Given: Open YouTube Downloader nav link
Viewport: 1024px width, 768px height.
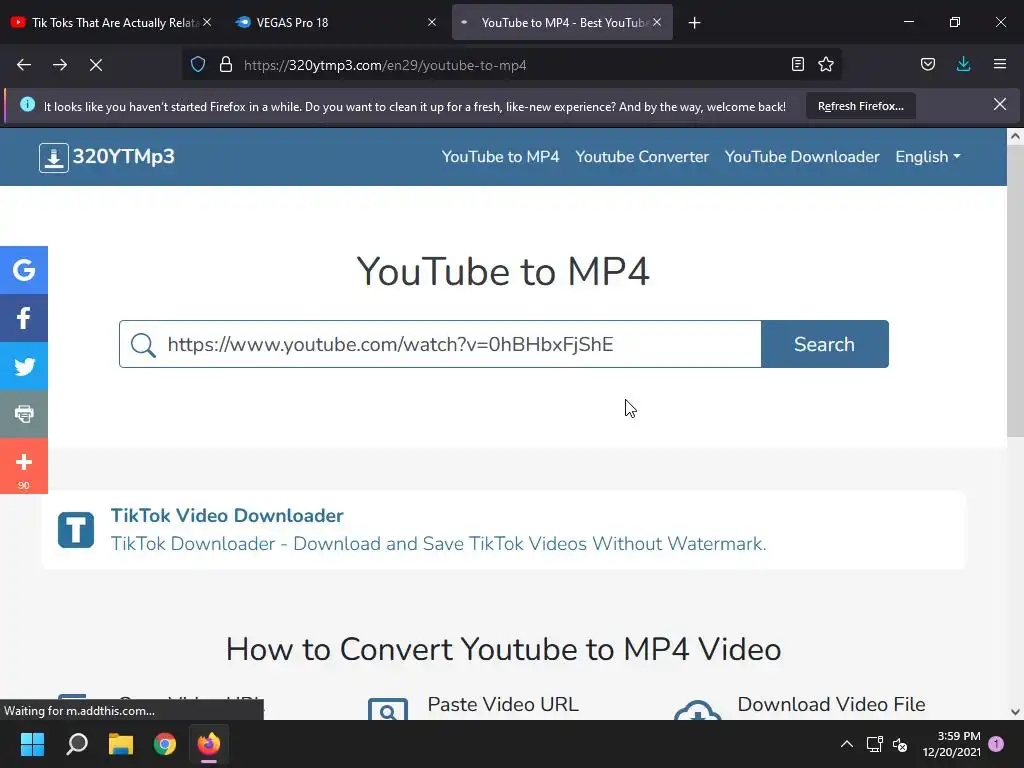Looking at the screenshot, I should [x=802, y=157].
